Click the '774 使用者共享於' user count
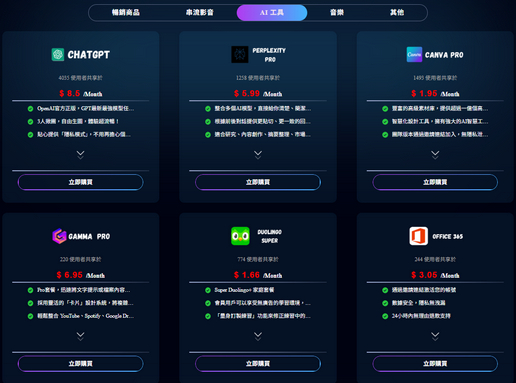This screenshot has height=383, width=516. point(258,259)
